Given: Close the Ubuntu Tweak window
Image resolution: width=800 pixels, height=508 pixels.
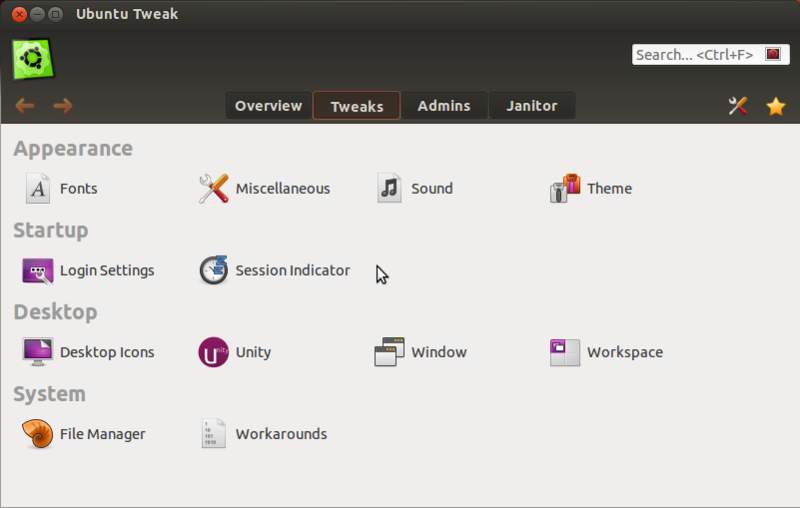Looking at the screenshot, I should click(19, 14).
